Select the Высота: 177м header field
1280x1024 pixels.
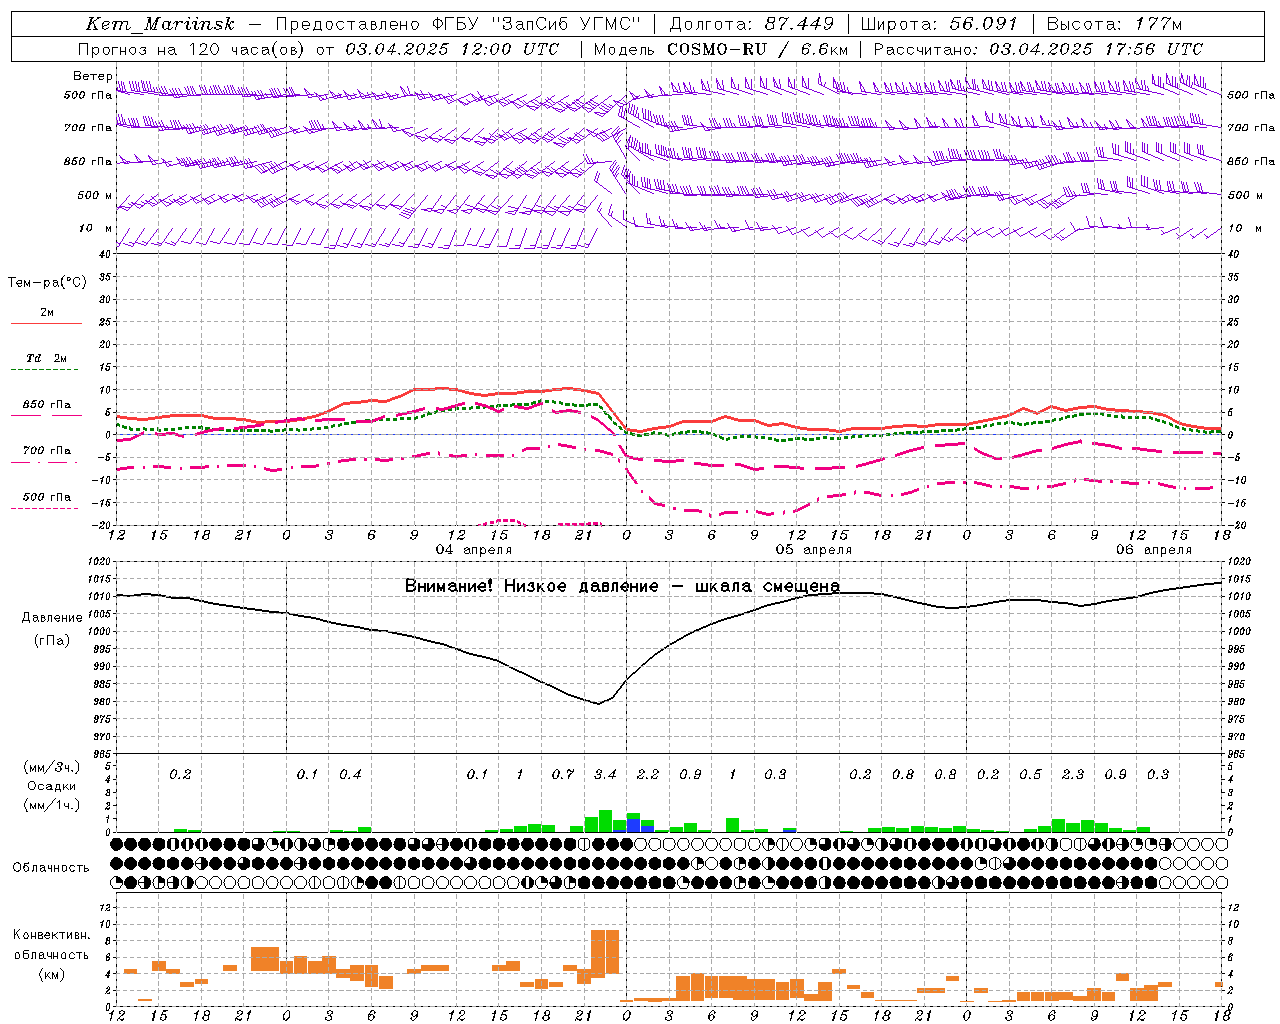(1114, 24)
